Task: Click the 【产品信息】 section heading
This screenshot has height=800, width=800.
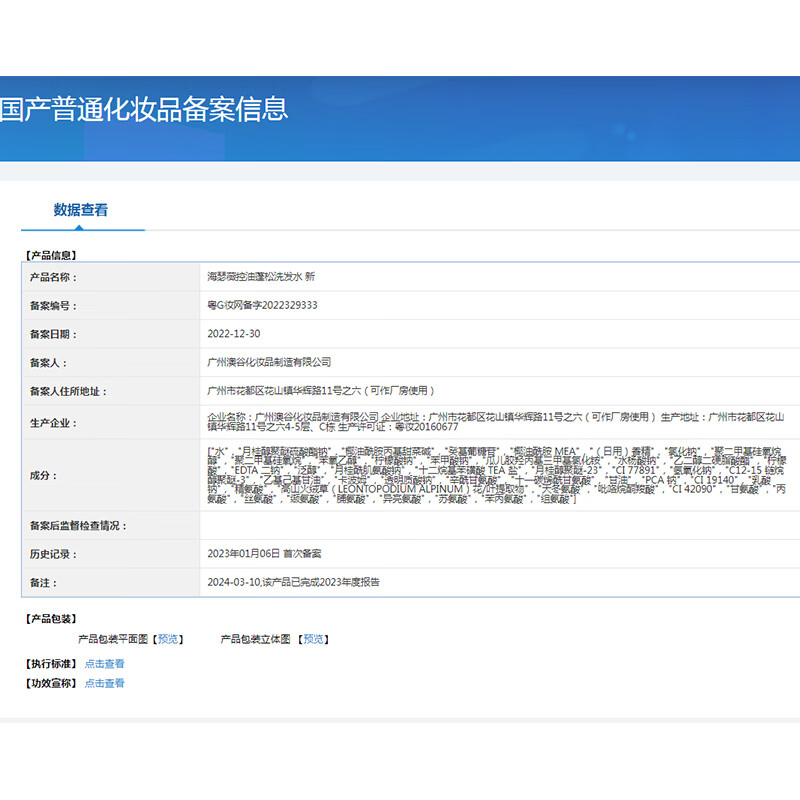Action: point(51,255)
